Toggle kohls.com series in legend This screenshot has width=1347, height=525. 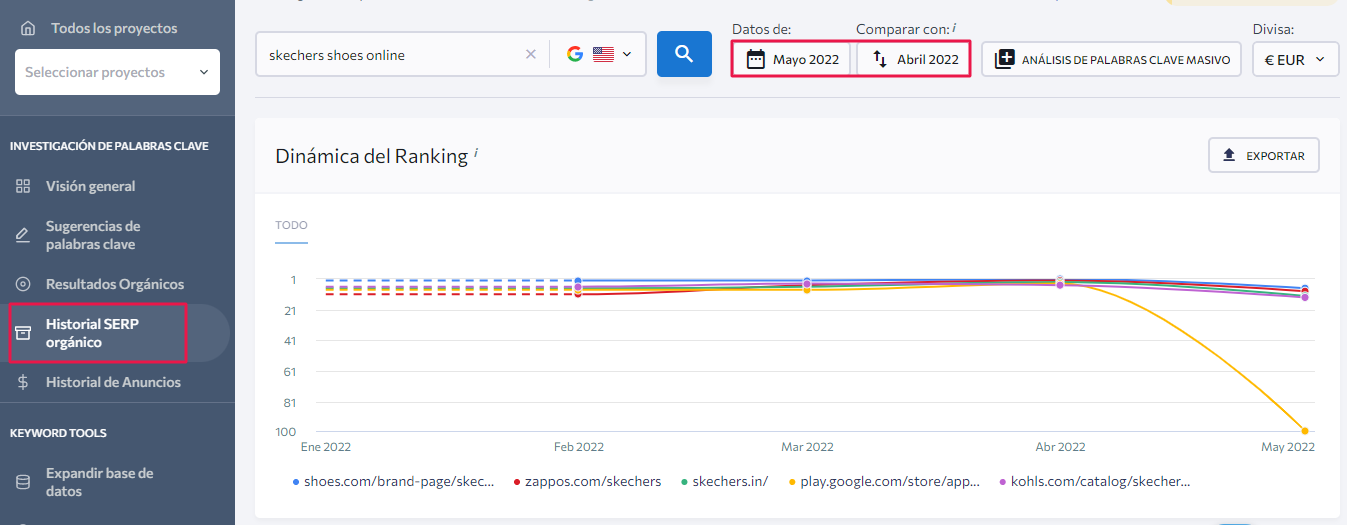pyautogui.click(x=1095, y=481)
